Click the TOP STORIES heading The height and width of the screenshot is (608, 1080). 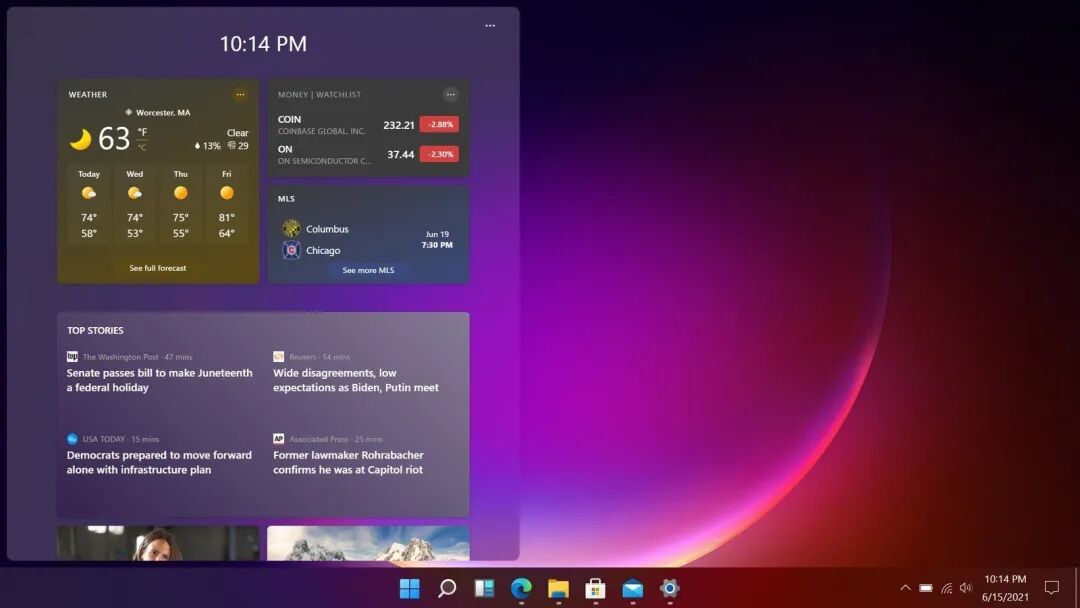(95, 331)
